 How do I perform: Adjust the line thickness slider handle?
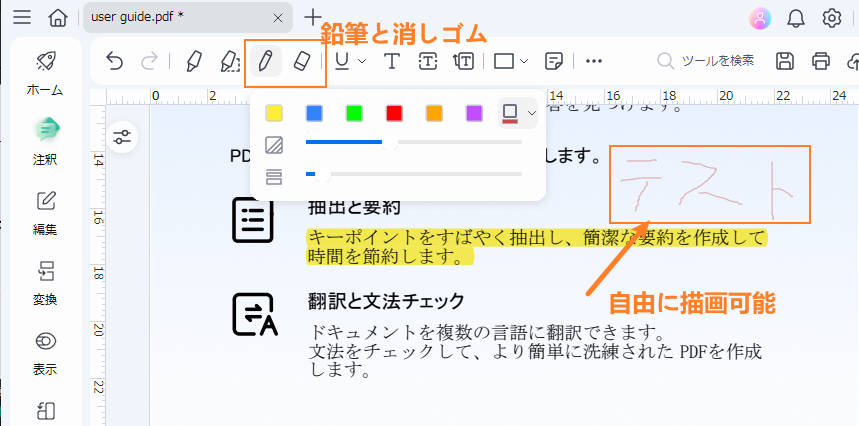coord(323,174)
